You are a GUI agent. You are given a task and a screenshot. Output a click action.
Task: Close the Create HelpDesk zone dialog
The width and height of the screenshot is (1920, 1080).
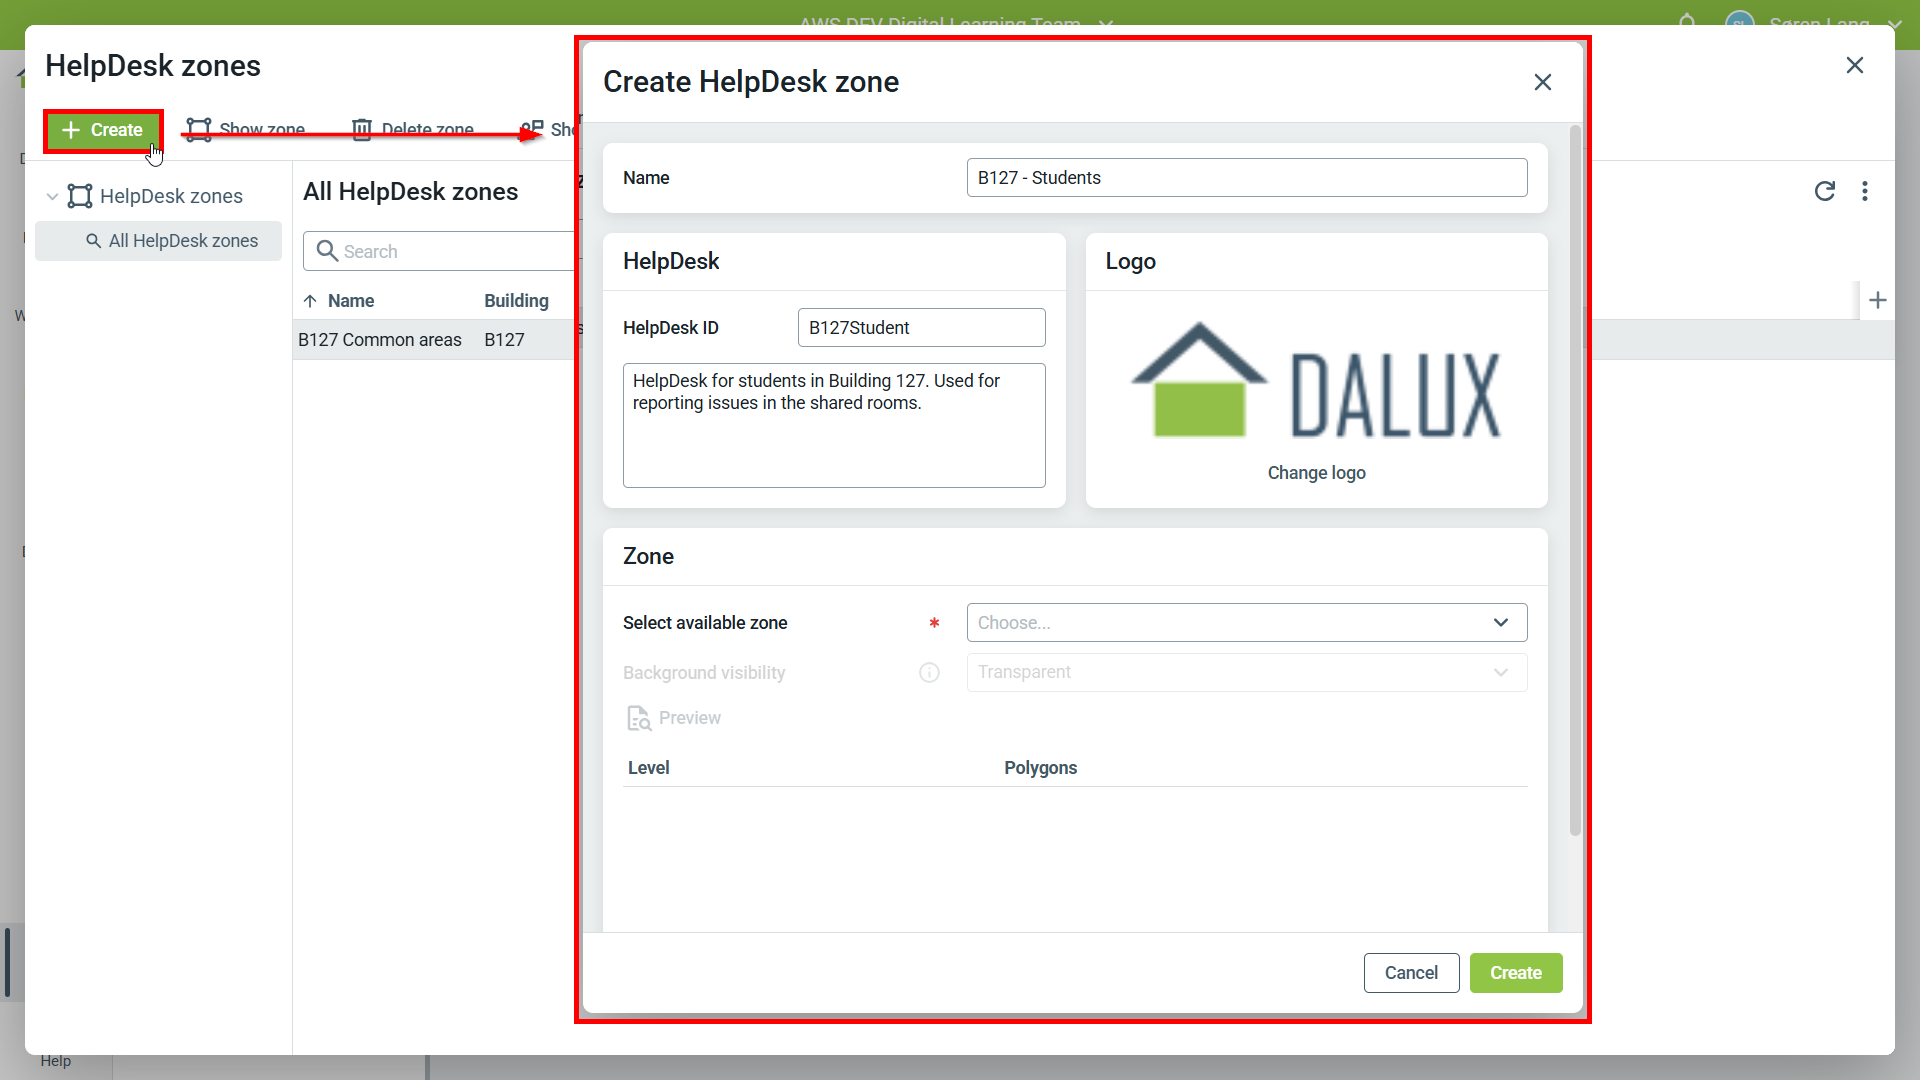[x=1543, y=82]
